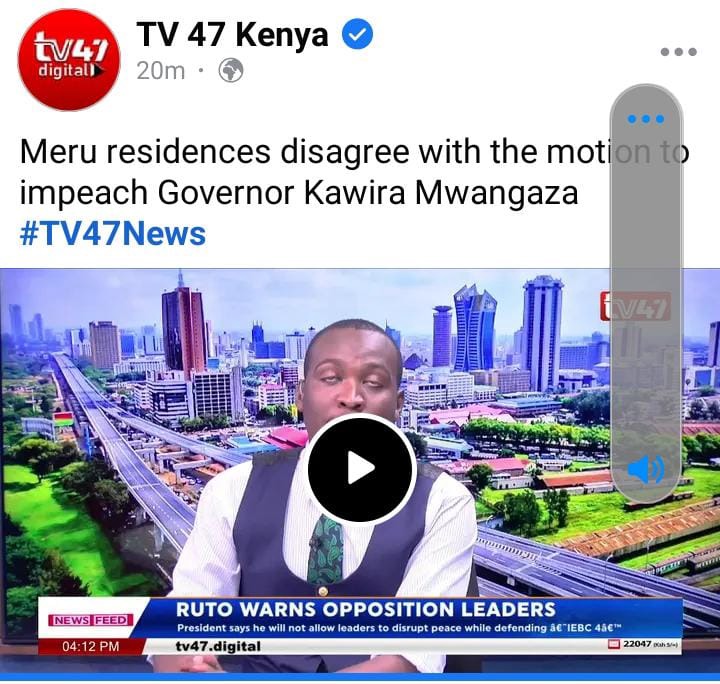
Task: Open the TV47 digital profile picture
Action: (x=69, y=61)
